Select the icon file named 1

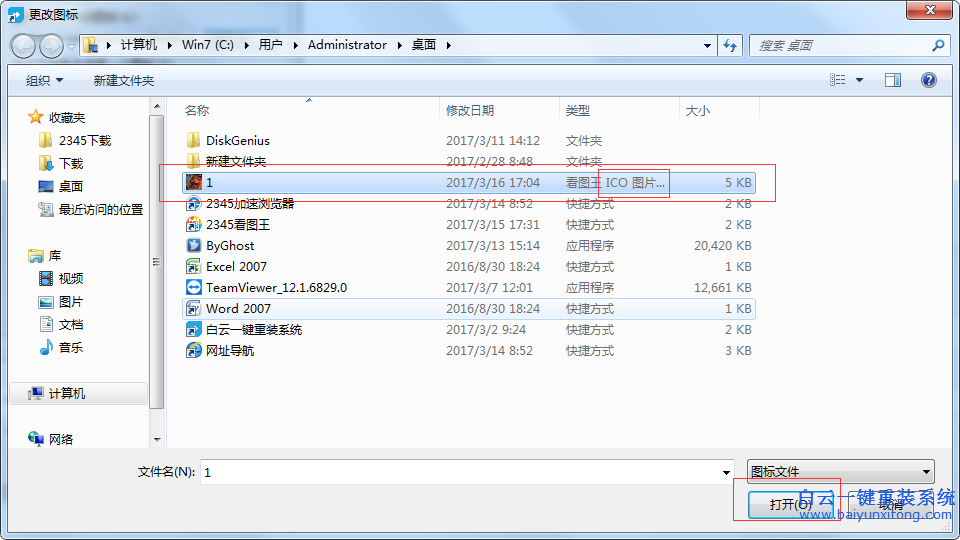tap(193, 182)
